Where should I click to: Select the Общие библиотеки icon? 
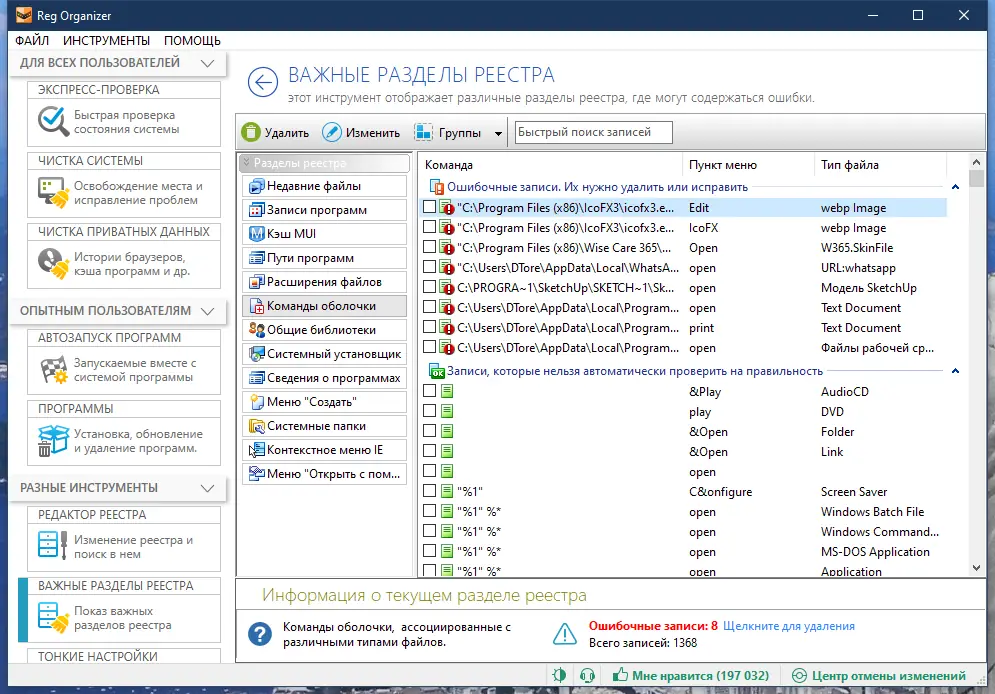point(256,330)
